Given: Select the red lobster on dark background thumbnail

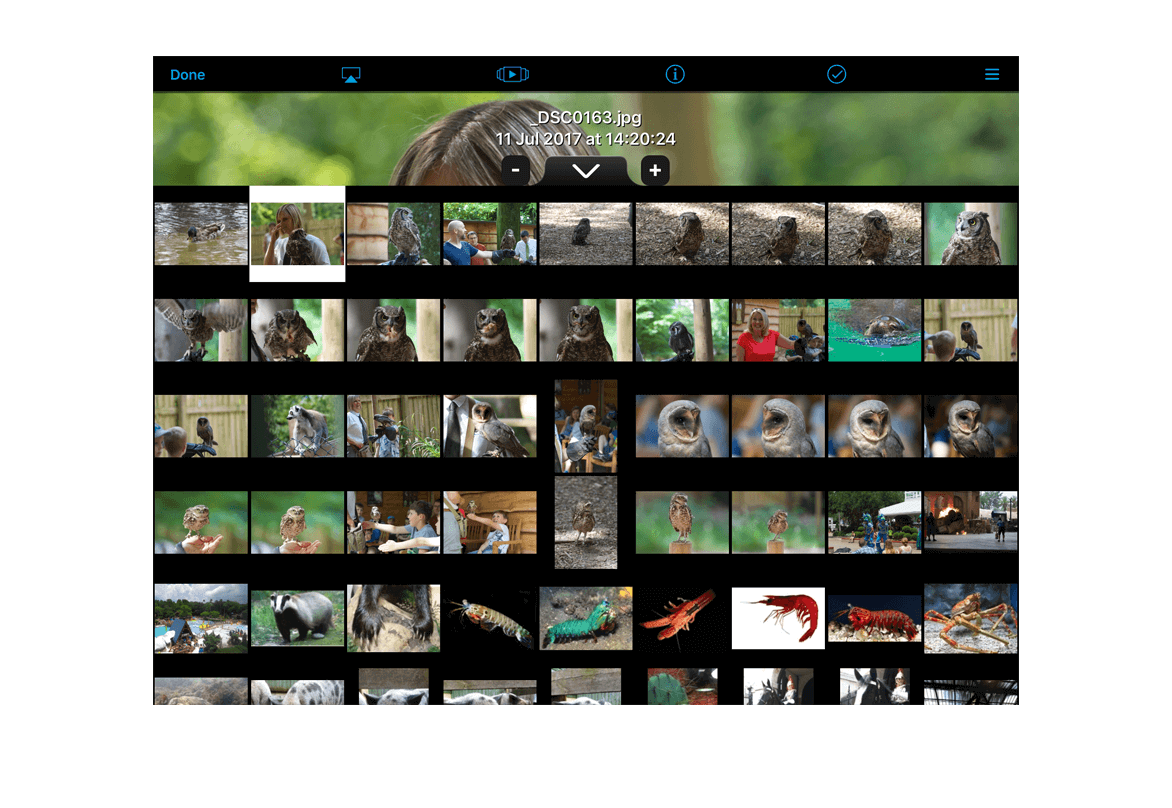Looking at the screenshot, I should [682, 618].
